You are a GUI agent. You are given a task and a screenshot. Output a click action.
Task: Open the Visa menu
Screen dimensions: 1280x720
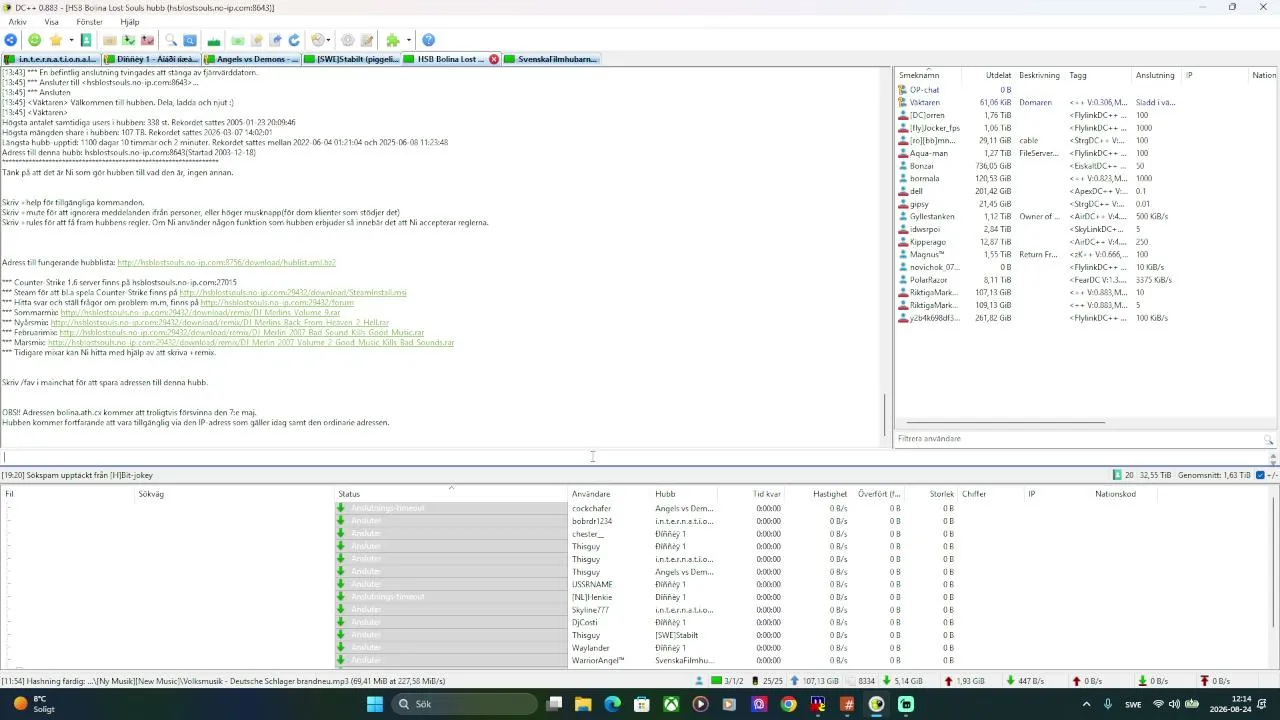click(51, 22)
